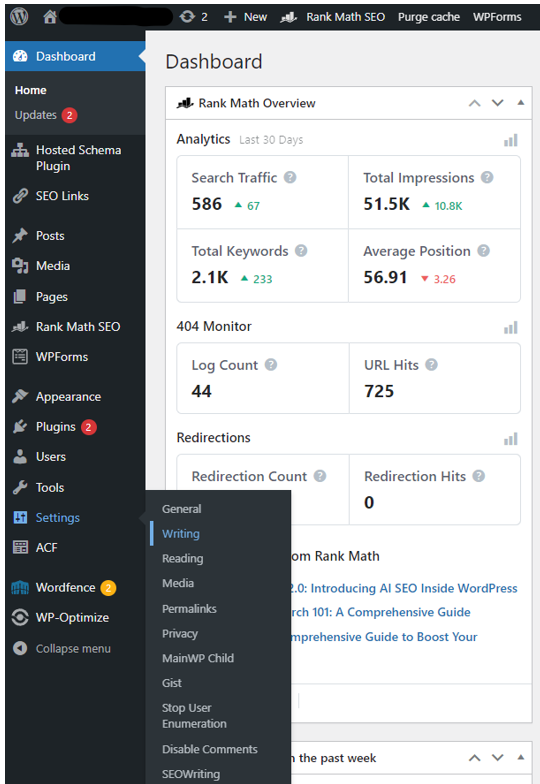The height and width of the screenshot is (784, 540).
Task: Open Comprehensive Guide to Boost Your link
Action: tap(384, 637)
